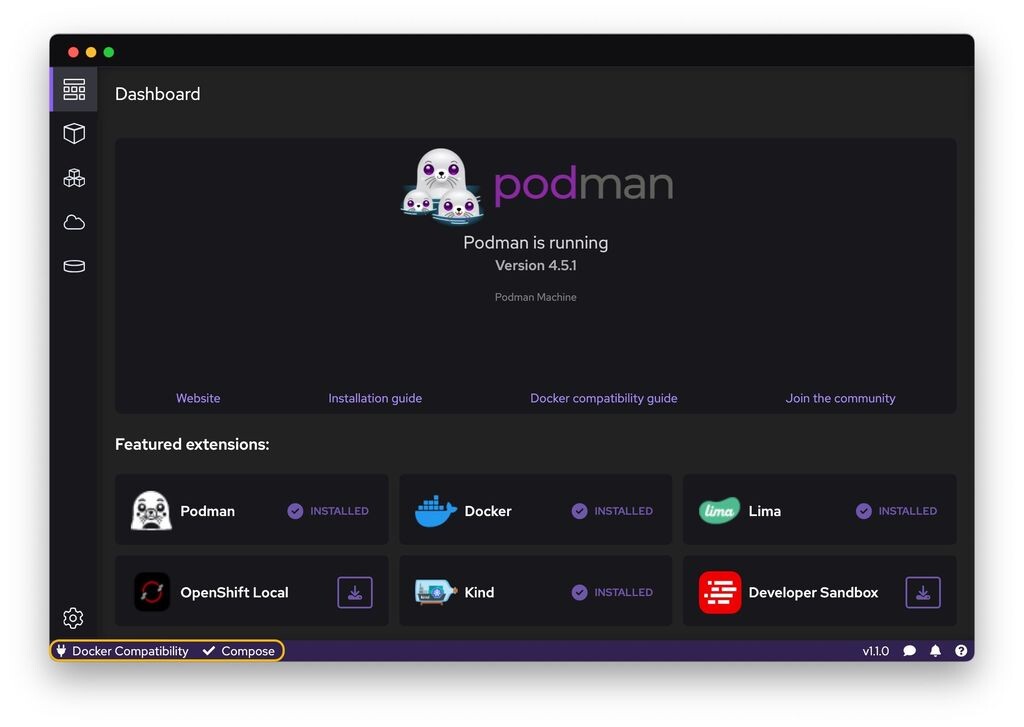Click the Kind extension name

pos(479,592)
